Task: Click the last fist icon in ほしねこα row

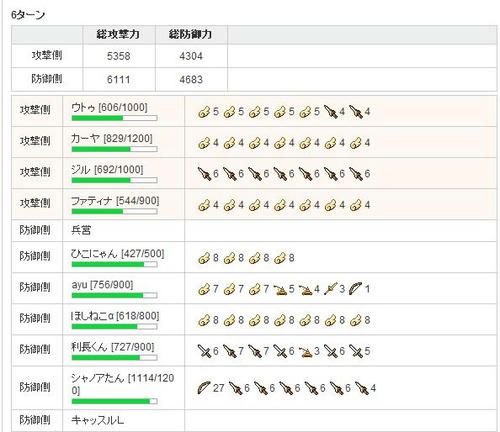Action: click(x=355, y=320)
